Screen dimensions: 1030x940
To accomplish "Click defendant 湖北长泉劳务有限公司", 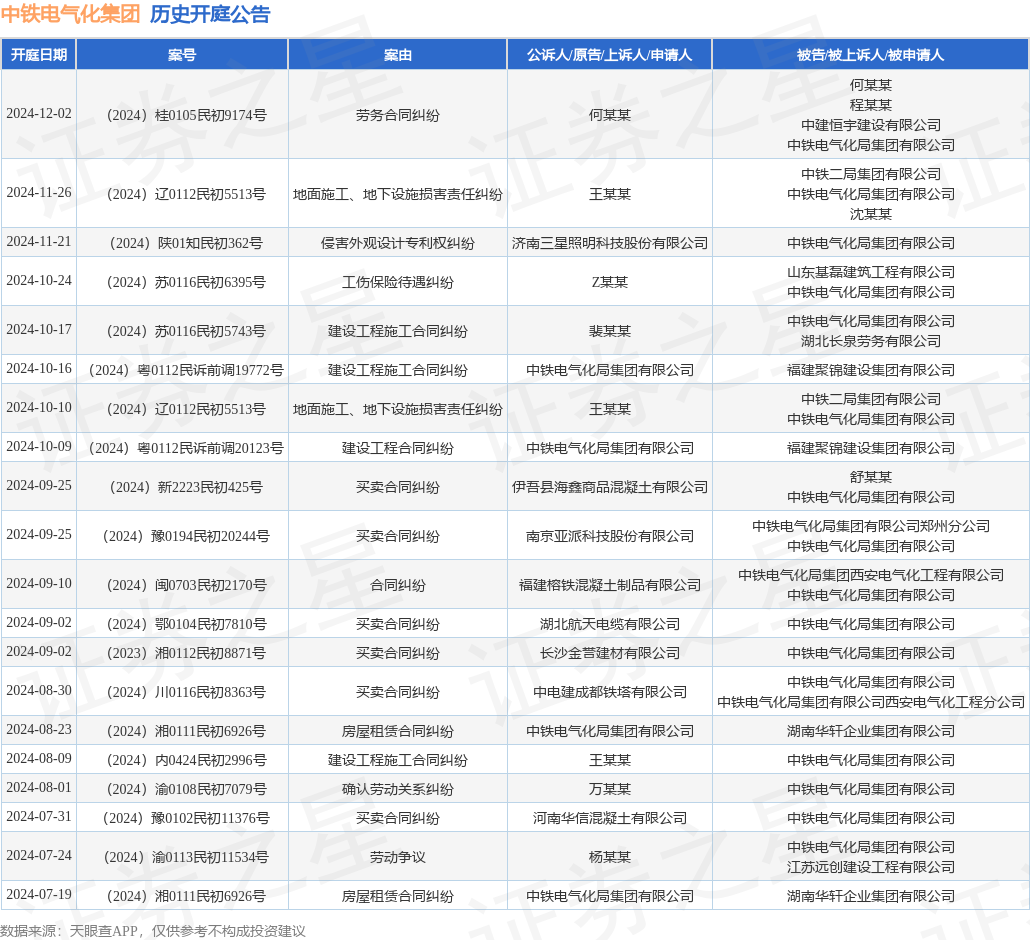I will tap(870, 341).
